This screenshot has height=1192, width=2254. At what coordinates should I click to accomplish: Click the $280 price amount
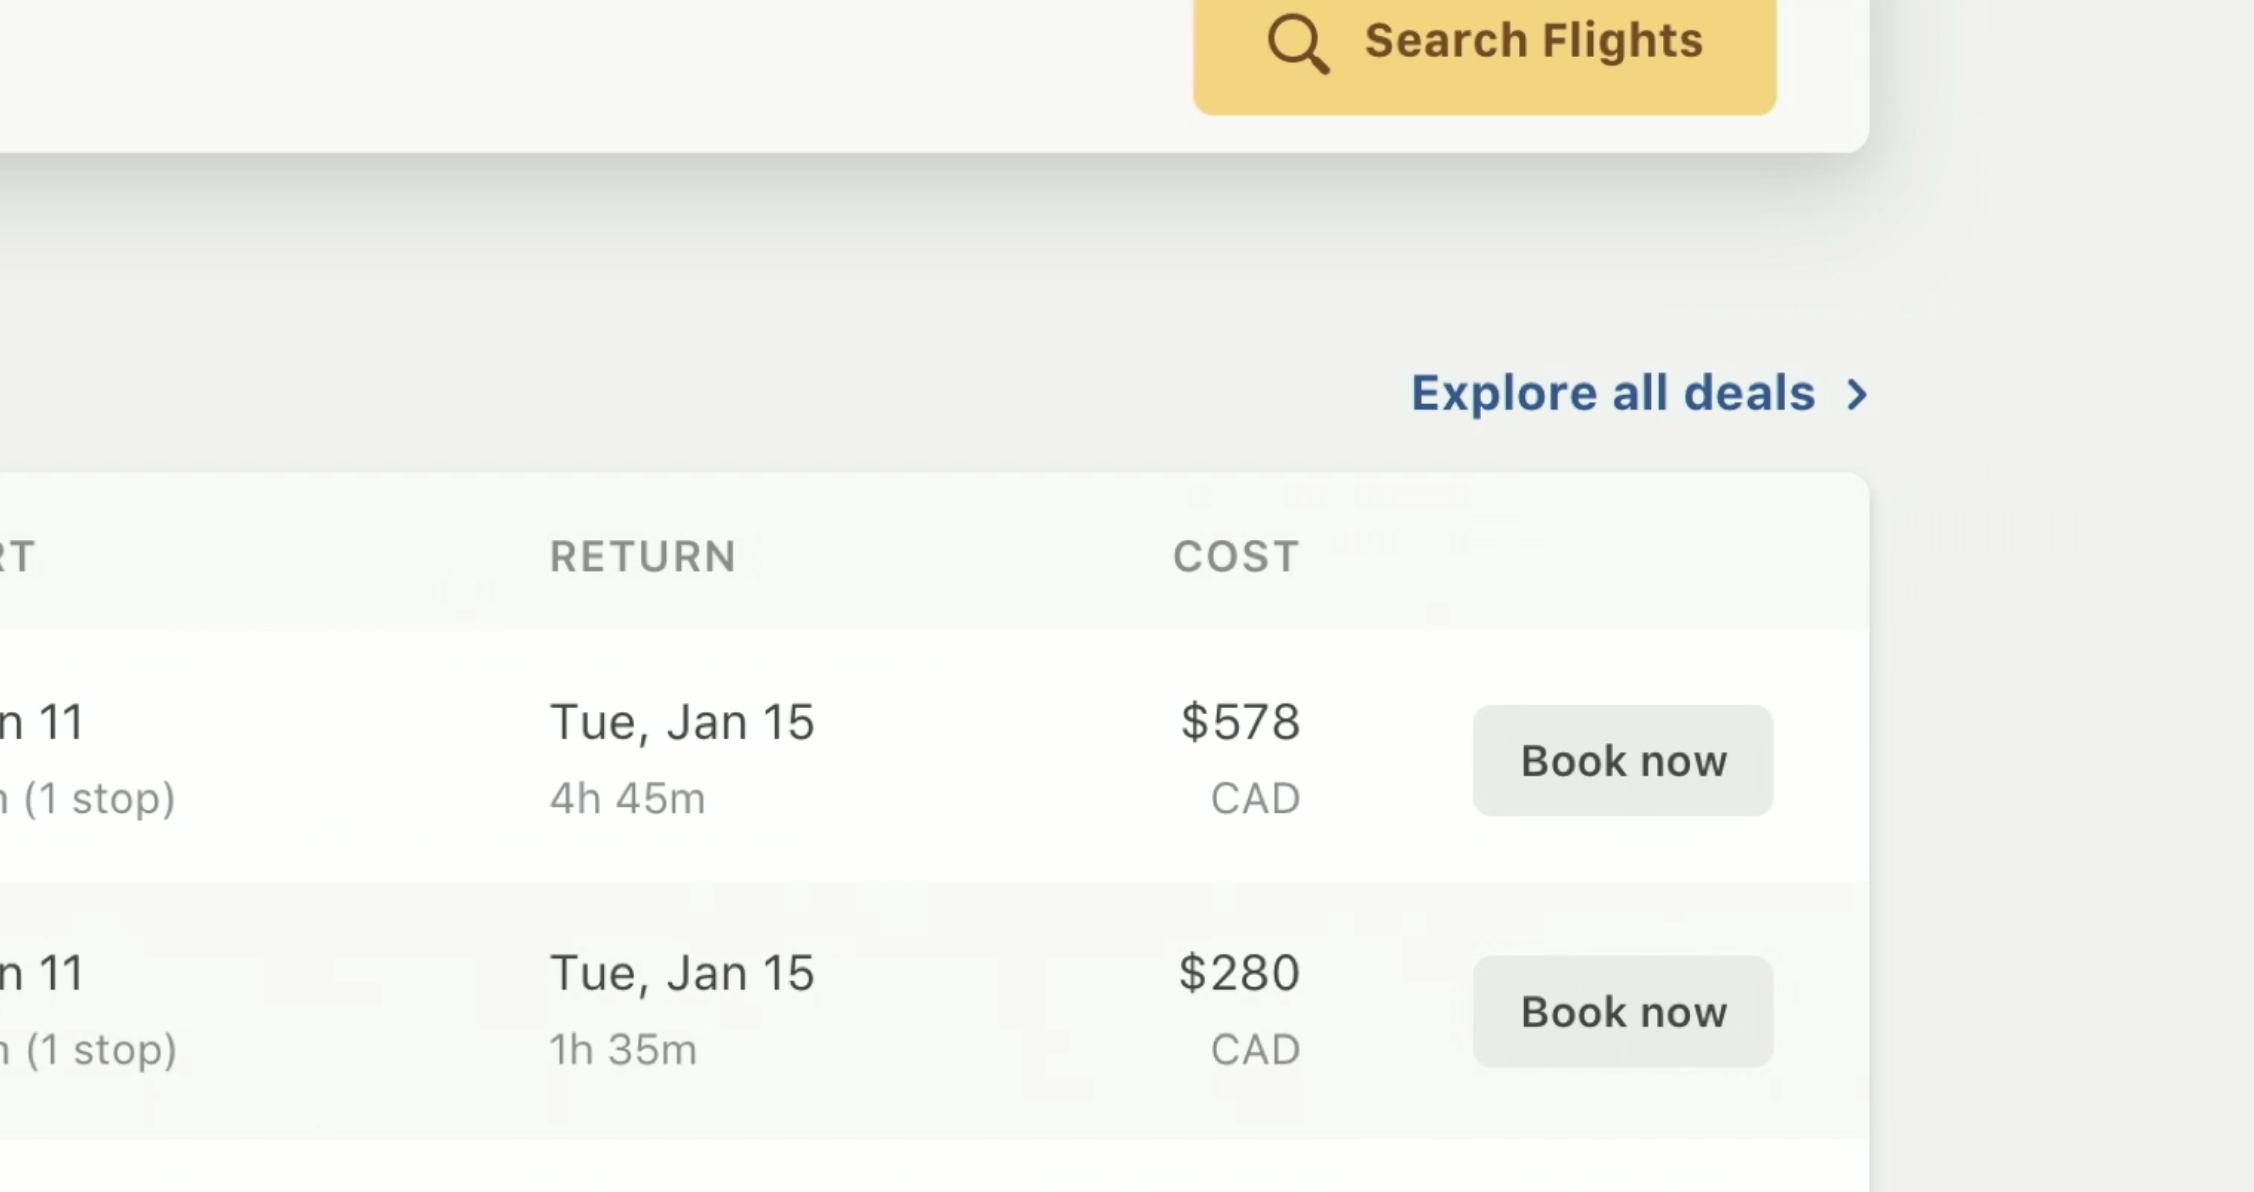[x=1239, y=973]
